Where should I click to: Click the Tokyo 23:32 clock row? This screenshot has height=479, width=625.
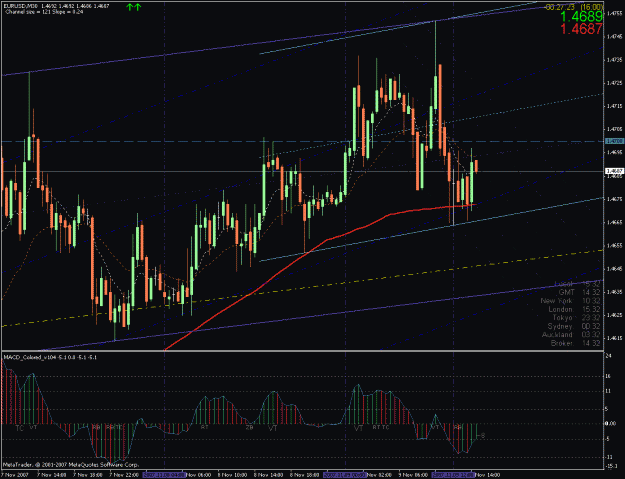point(576,318)
